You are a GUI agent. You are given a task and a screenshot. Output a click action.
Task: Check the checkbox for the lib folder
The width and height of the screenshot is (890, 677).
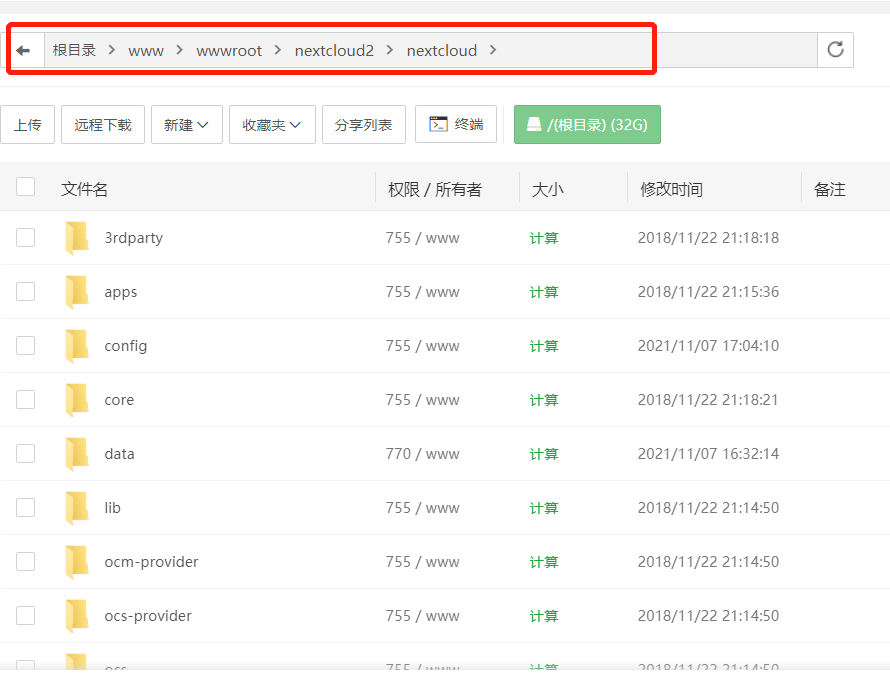25,507
